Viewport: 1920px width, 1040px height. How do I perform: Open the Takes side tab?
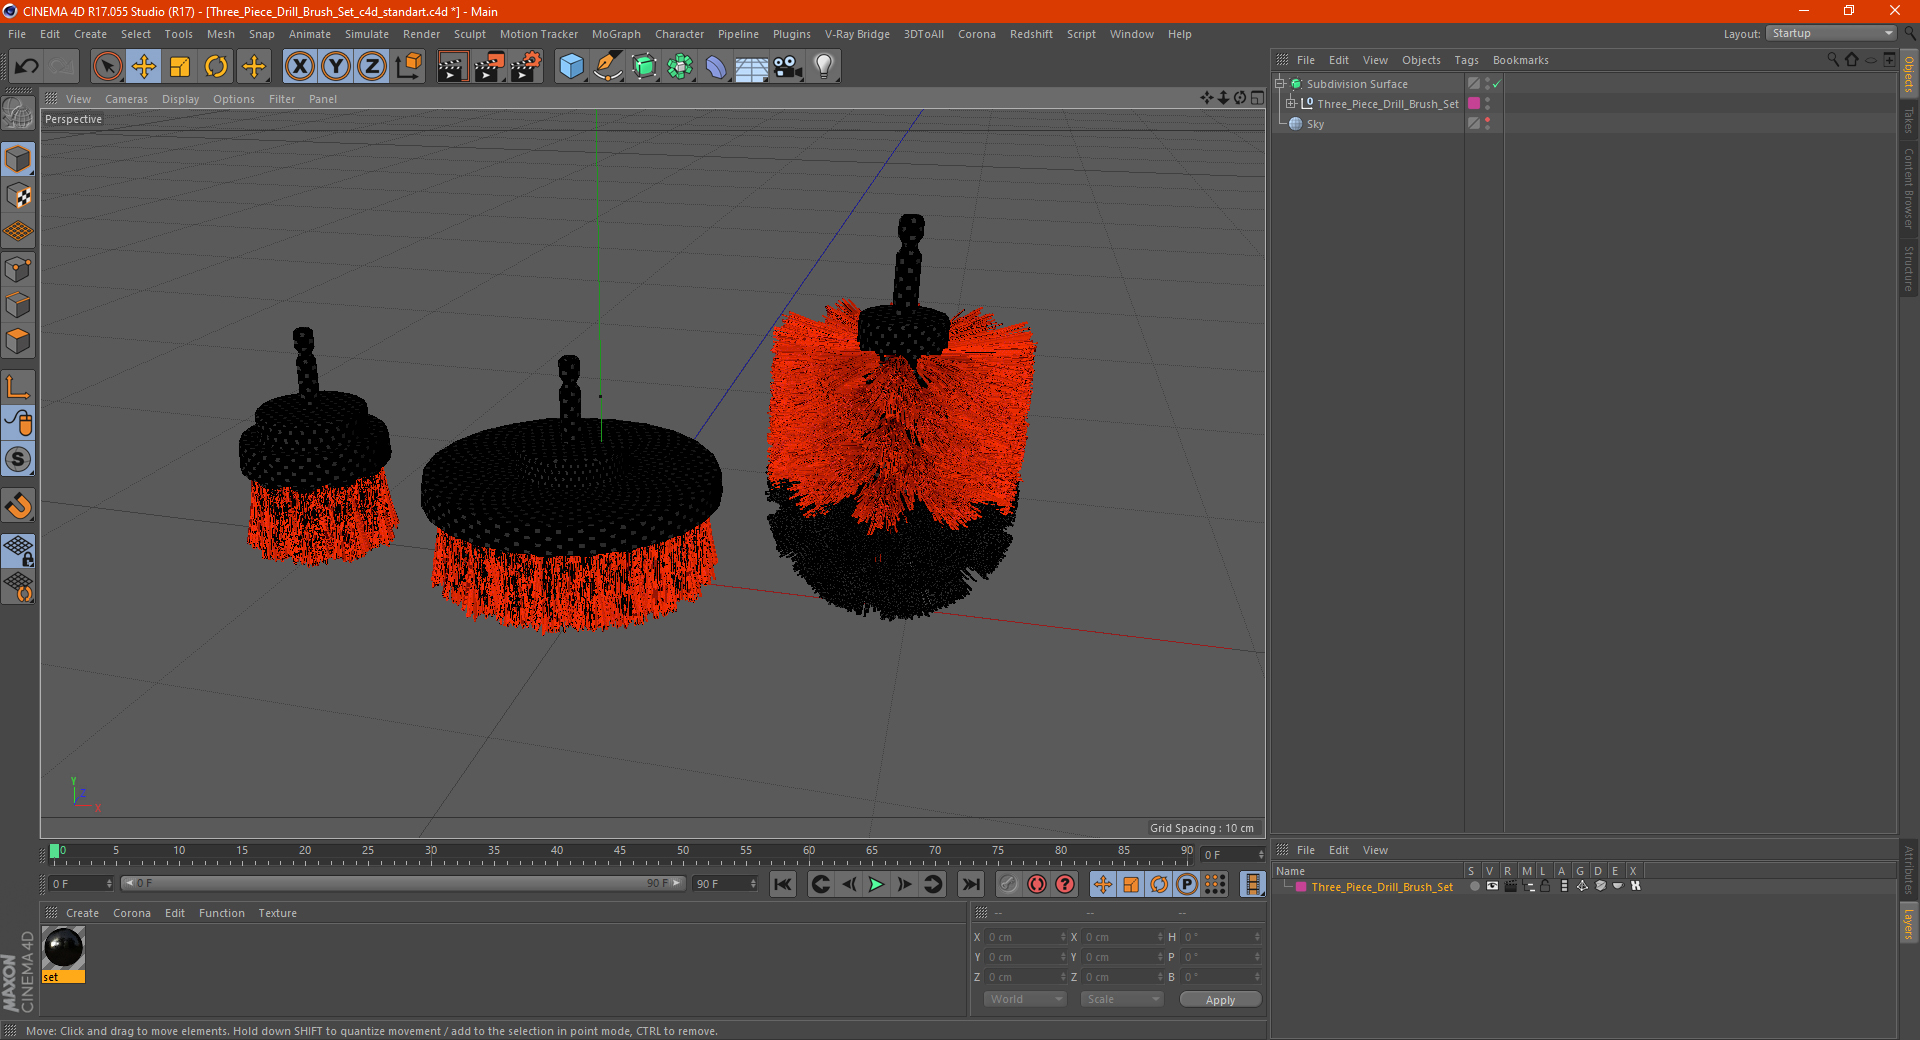(x=1908, y=120)
